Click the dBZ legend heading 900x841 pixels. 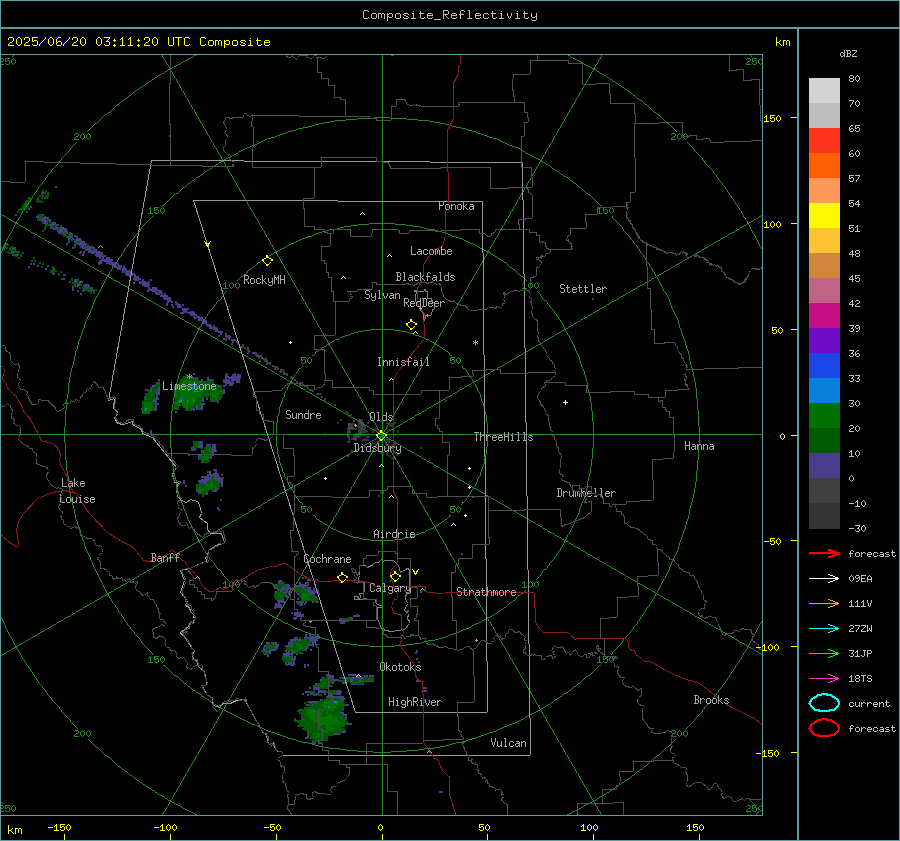tap(848, 53)
